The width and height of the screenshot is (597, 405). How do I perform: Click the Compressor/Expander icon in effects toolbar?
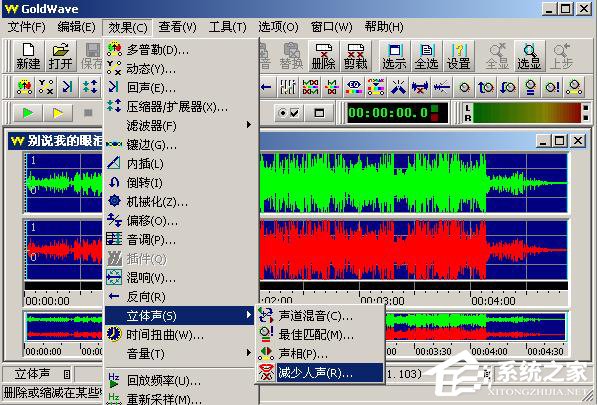(90, 87)
